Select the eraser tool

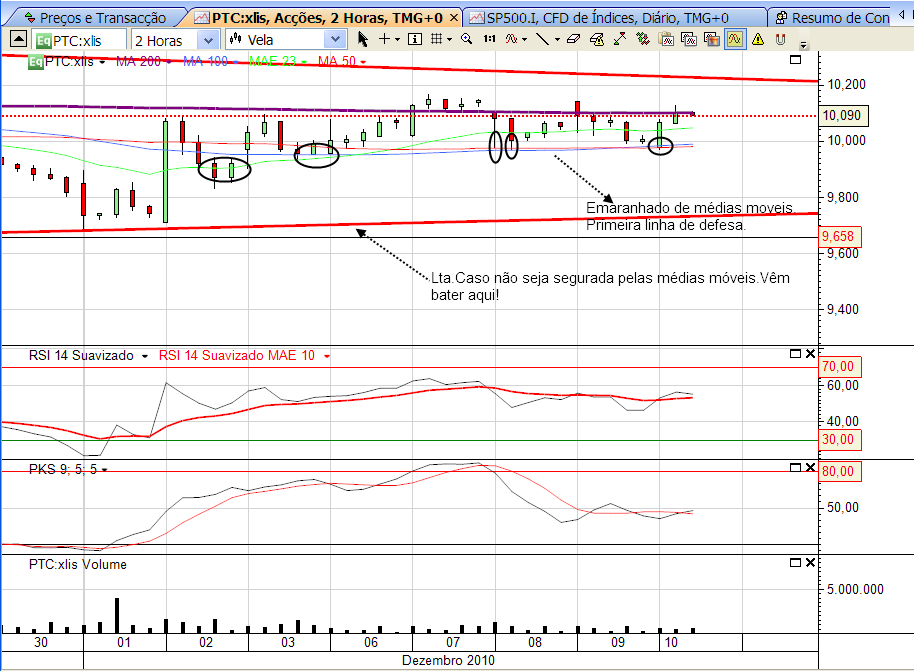click(574, 39)
